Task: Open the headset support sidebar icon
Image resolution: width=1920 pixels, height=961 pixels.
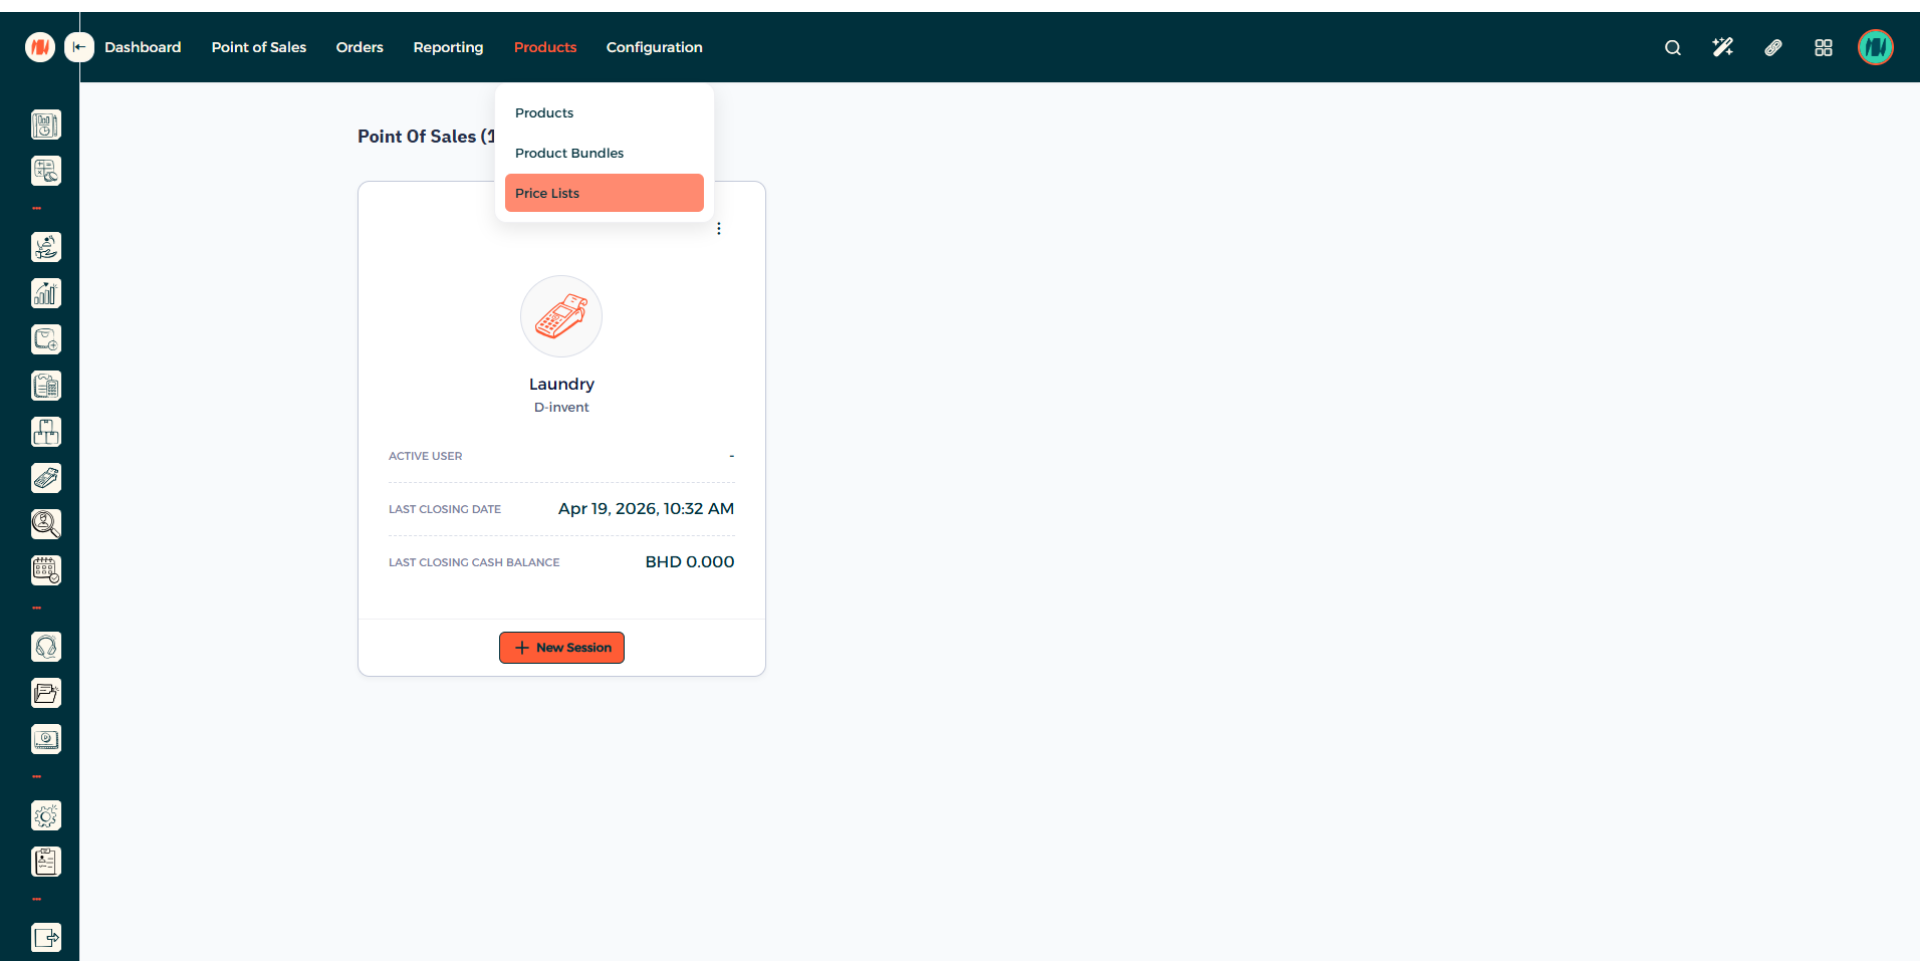Action: [46, 647]
